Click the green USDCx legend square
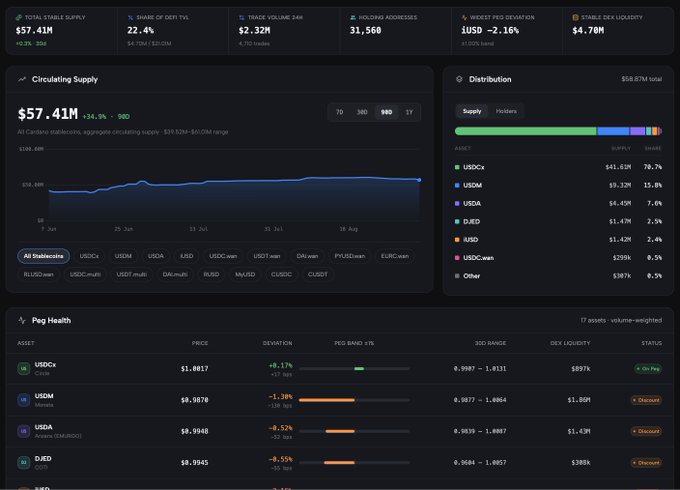The image size is (680, 490). (x=457, y=167)
